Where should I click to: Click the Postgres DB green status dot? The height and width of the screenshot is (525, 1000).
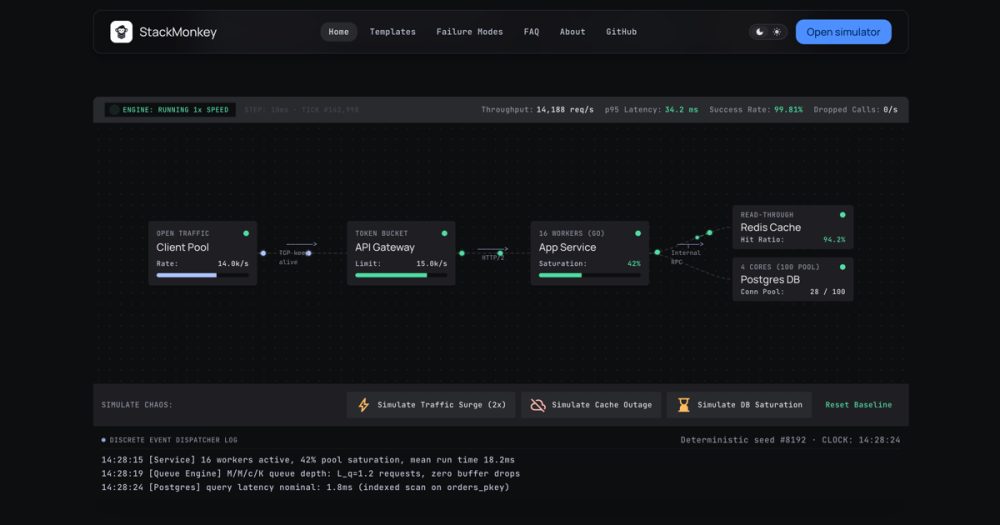842,267
